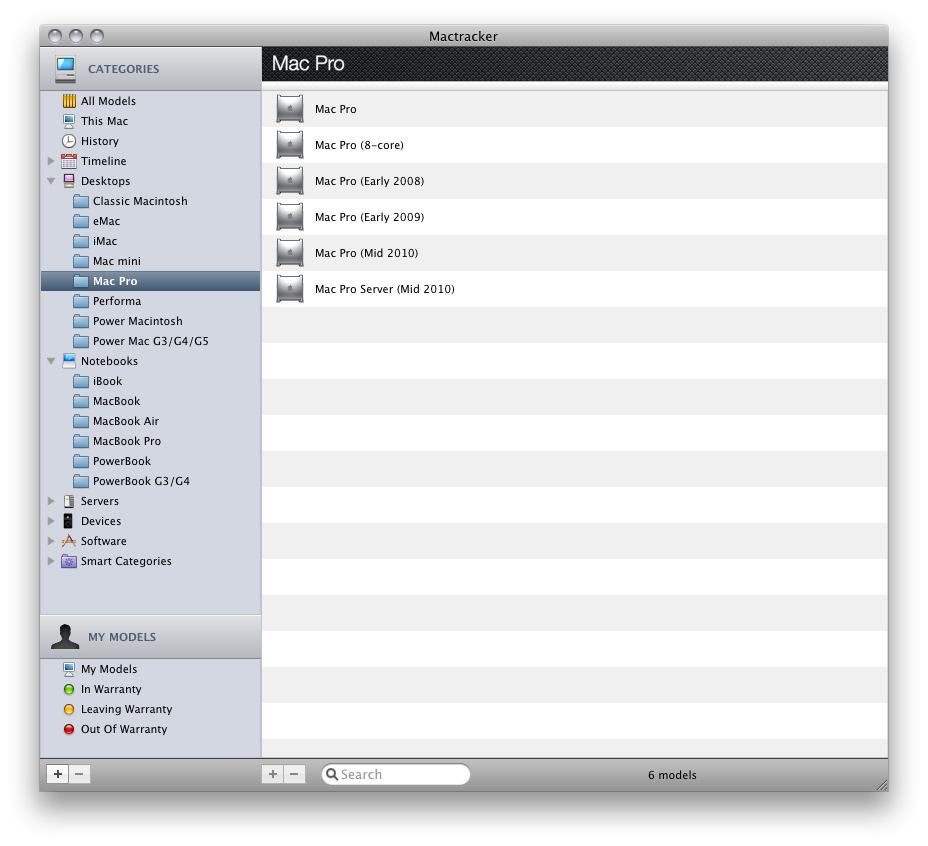Add a model with the list plus button

click(273, 774)
